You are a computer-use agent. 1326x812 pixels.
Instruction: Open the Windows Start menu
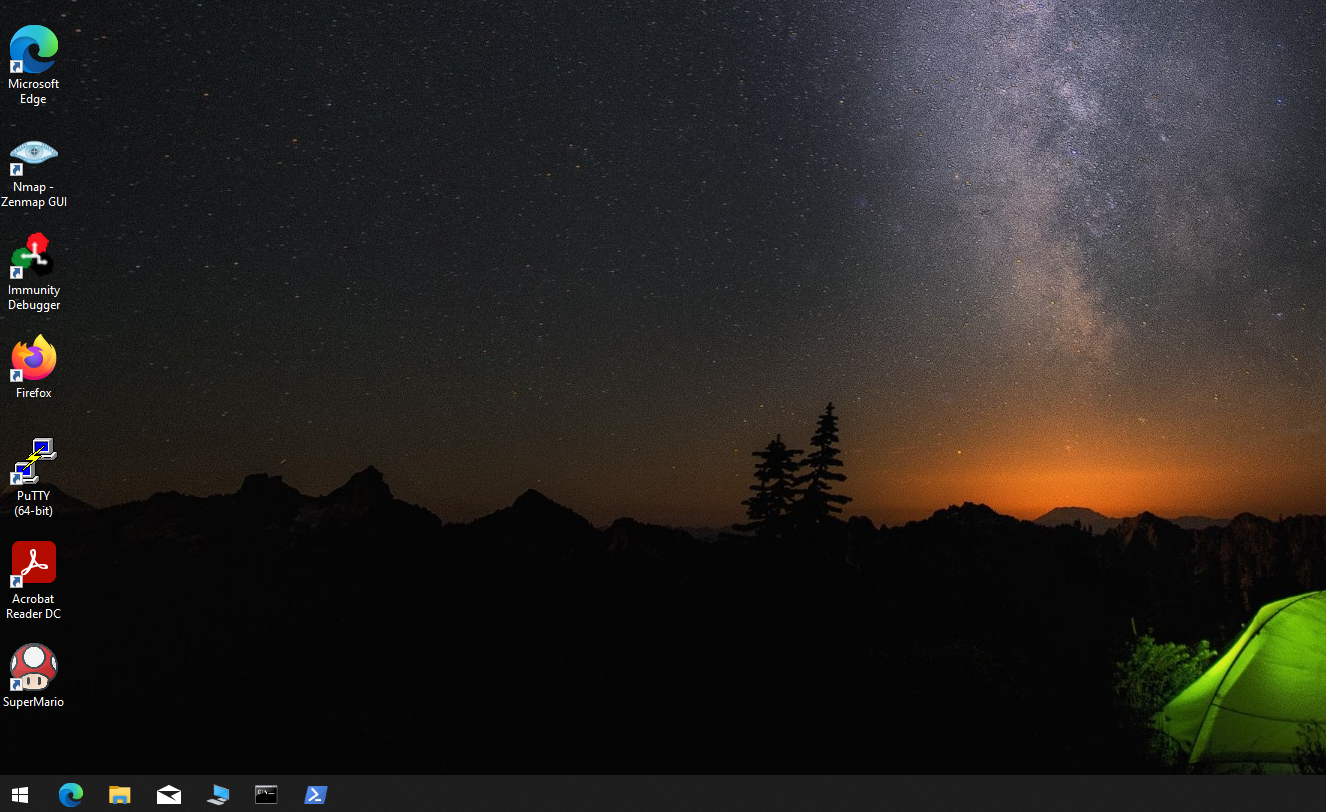tap(20, 795)
